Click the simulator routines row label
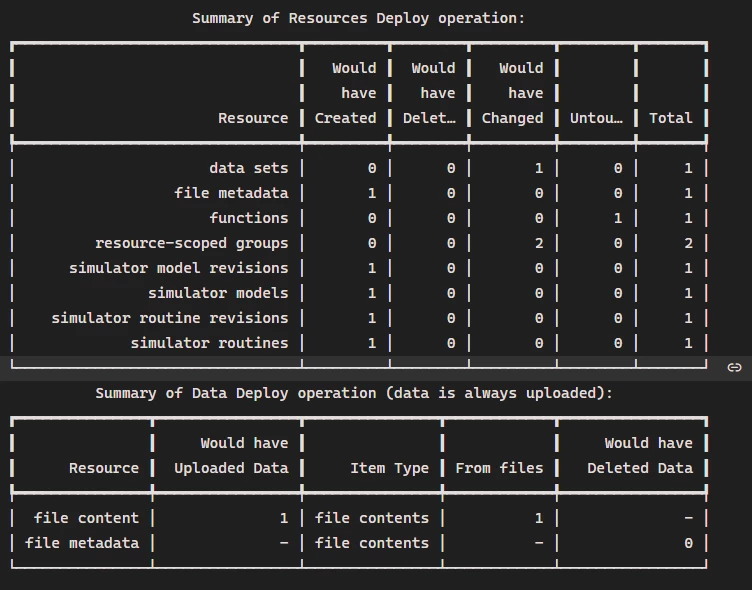The width and height of the screenshot is (752, 590). (209, 343)
